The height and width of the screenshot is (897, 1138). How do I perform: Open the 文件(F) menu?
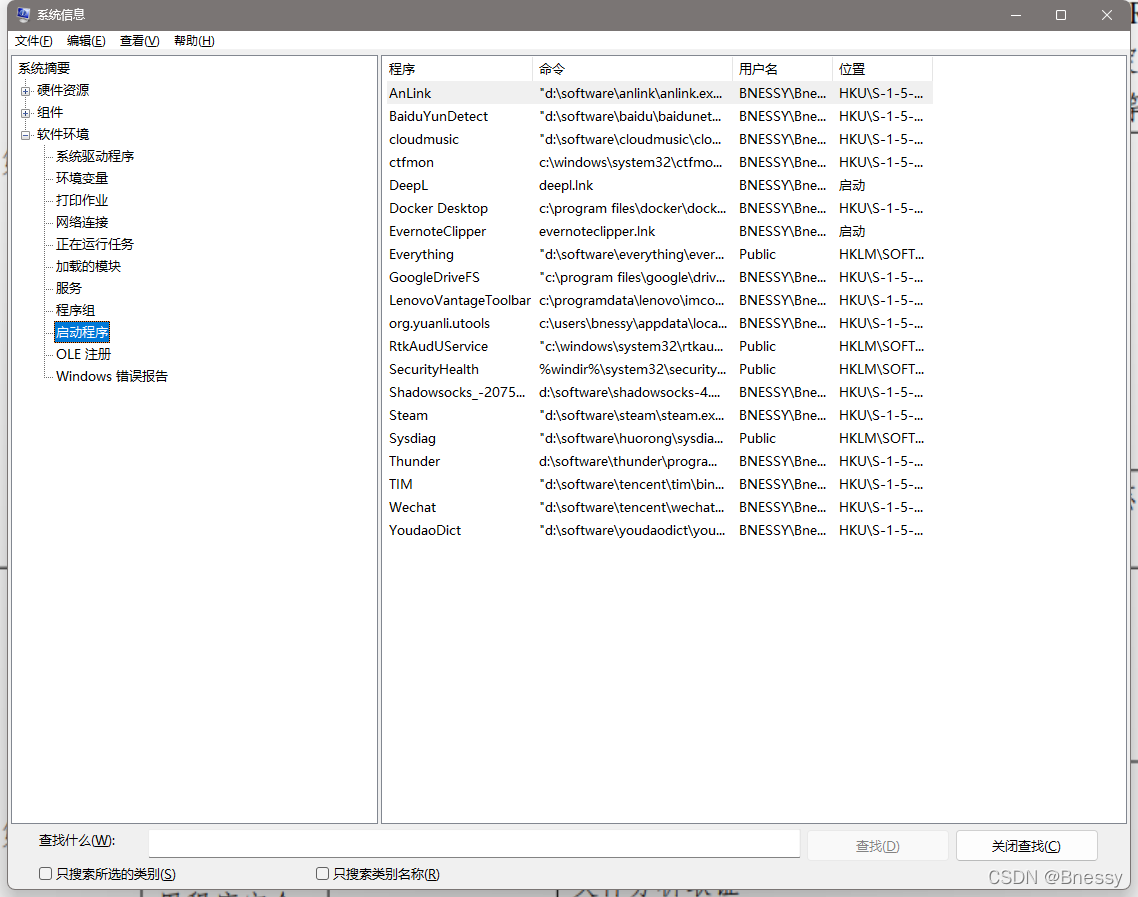coord(33,41)
